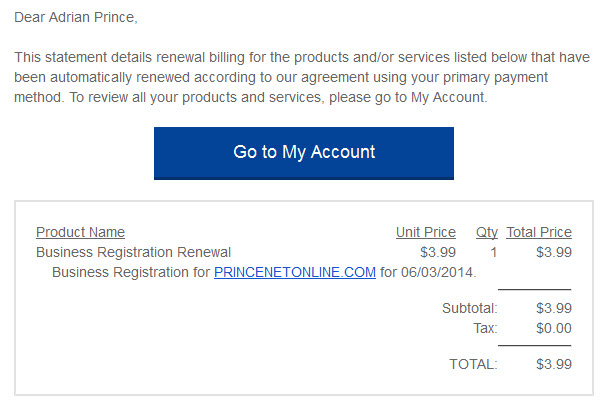
Task: Open the PRINCENETONLINE.COM link
Action: pos(295,272)
